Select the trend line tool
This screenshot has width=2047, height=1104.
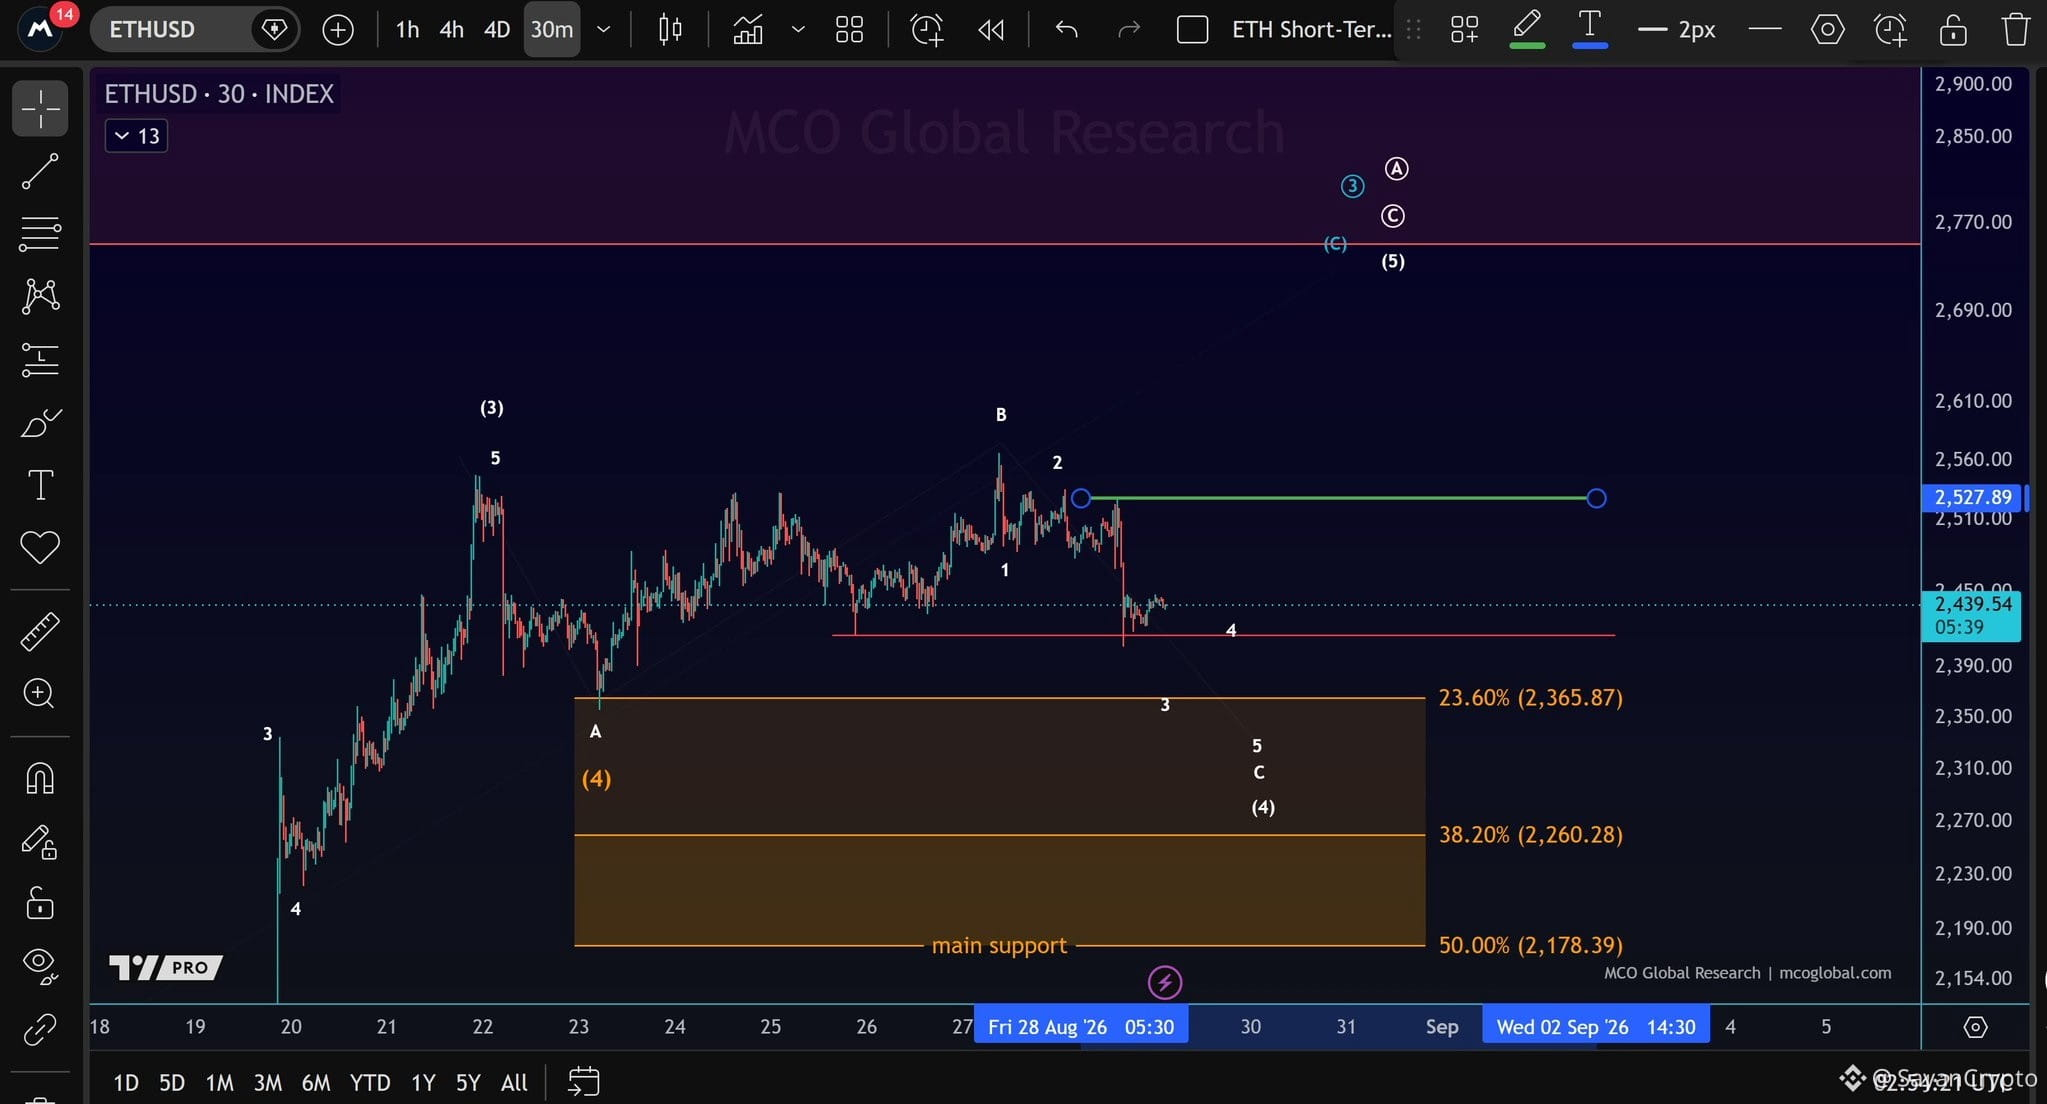point(40,171)
